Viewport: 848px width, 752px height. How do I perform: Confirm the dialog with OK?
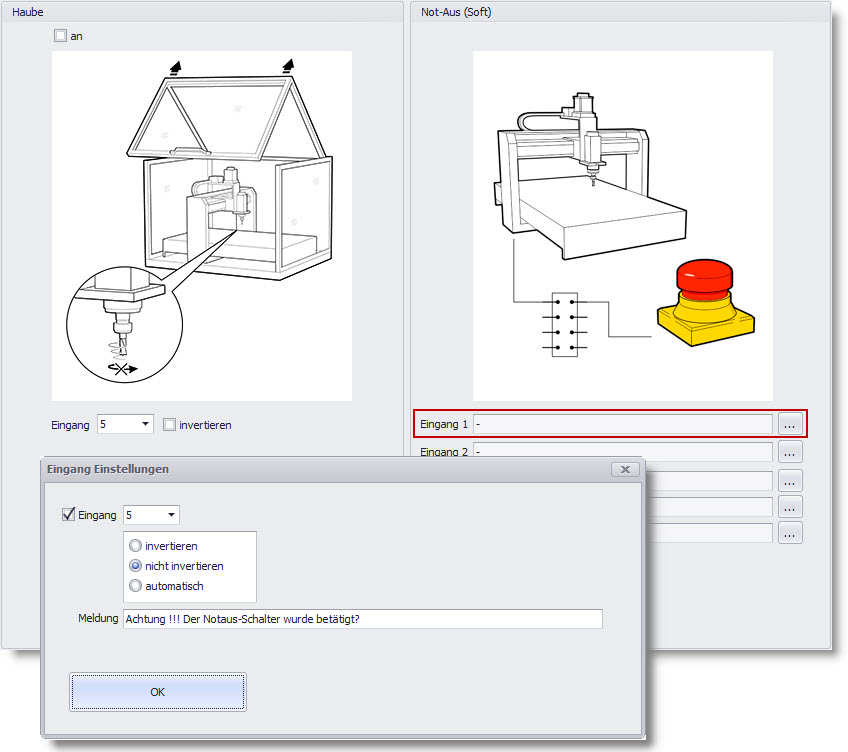(157, 691)
